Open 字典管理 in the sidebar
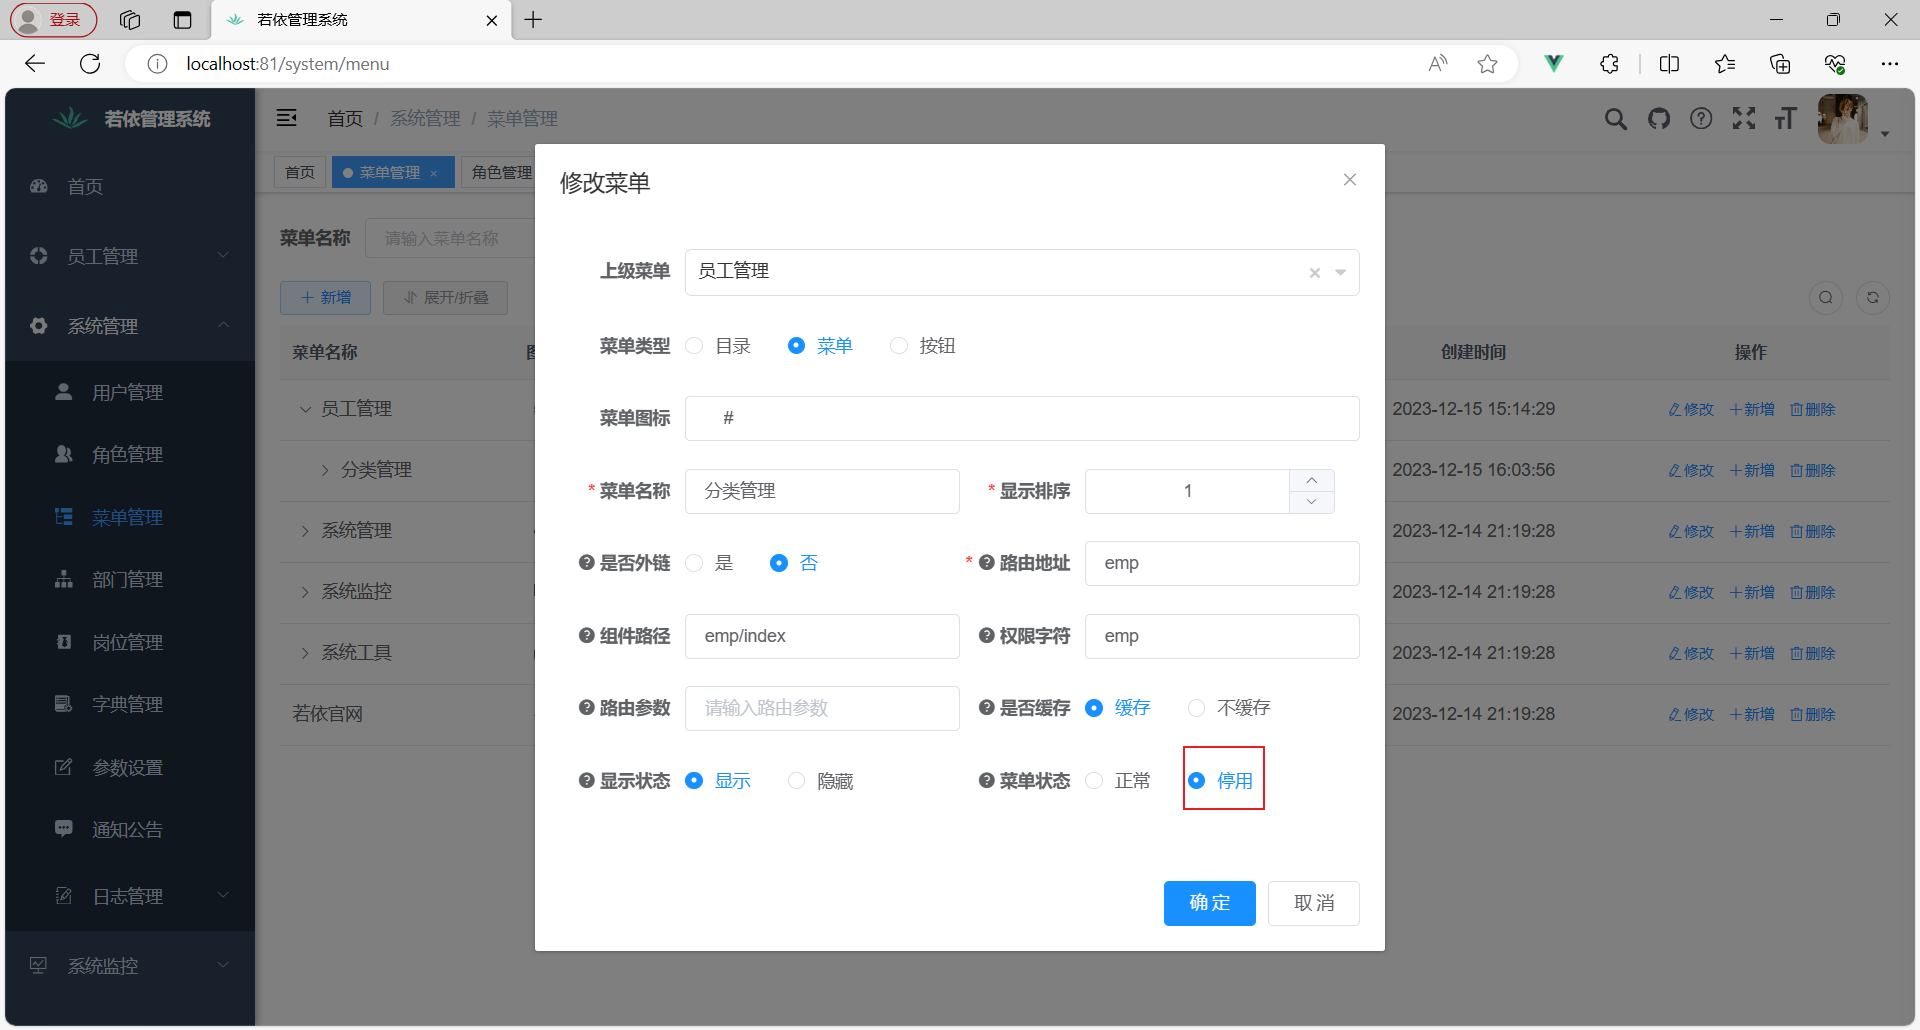The height and width of the screenshot is (1030, 1920). click(x=130, y=705)
